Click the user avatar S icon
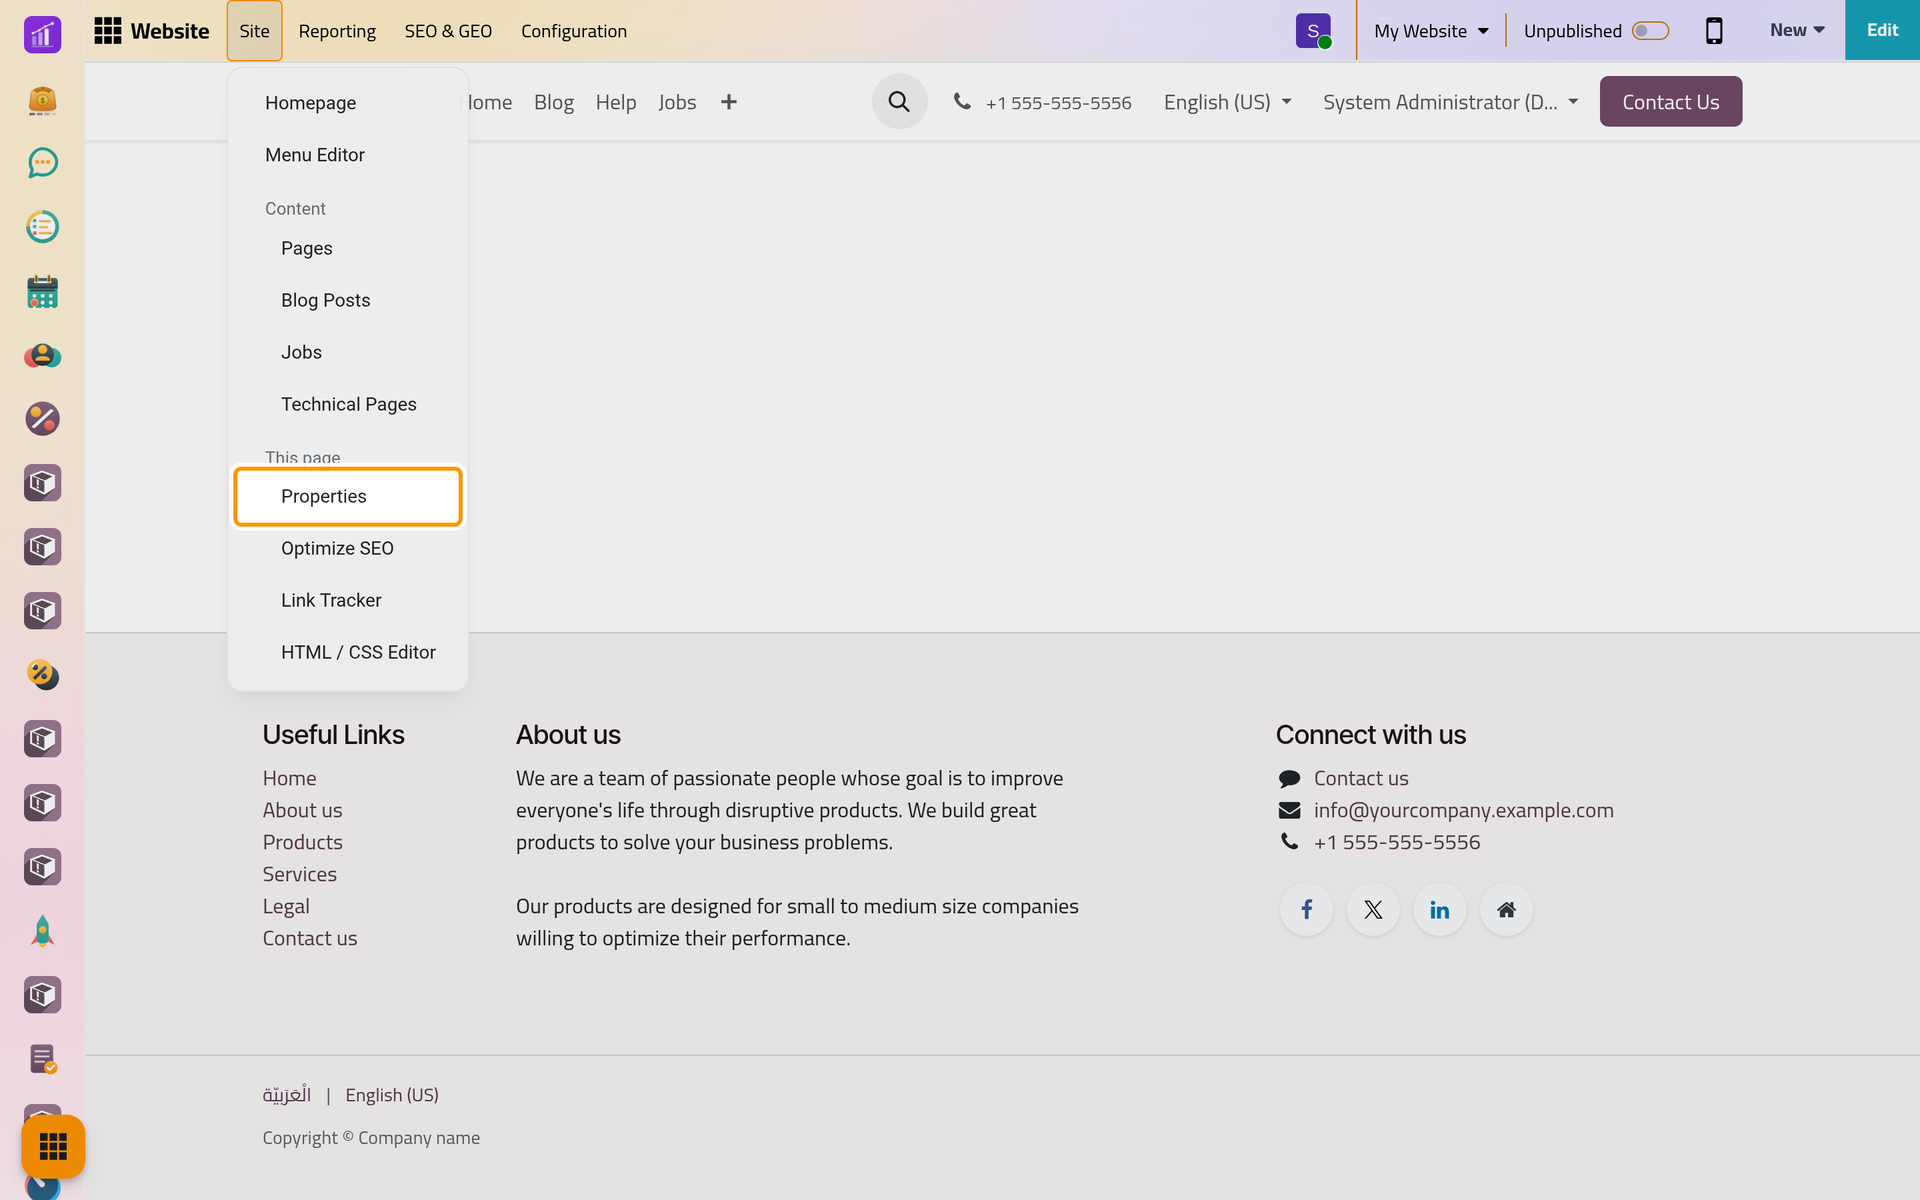 tap(1313, 31)
